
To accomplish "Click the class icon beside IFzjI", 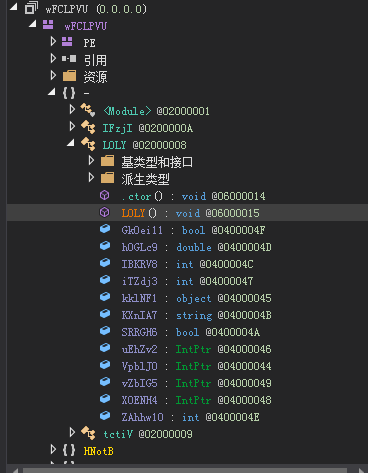I will click(x=88, y=127).
